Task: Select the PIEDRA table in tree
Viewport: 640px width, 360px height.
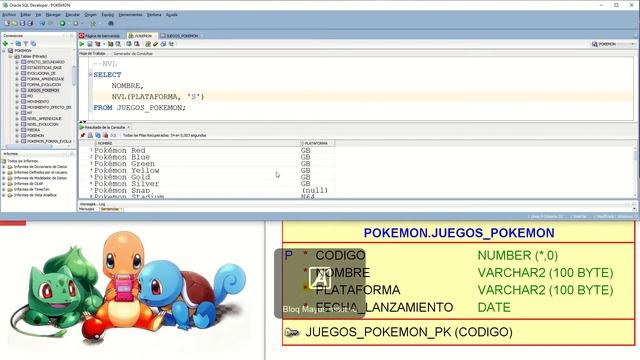Action: click(x=33, y=130)
